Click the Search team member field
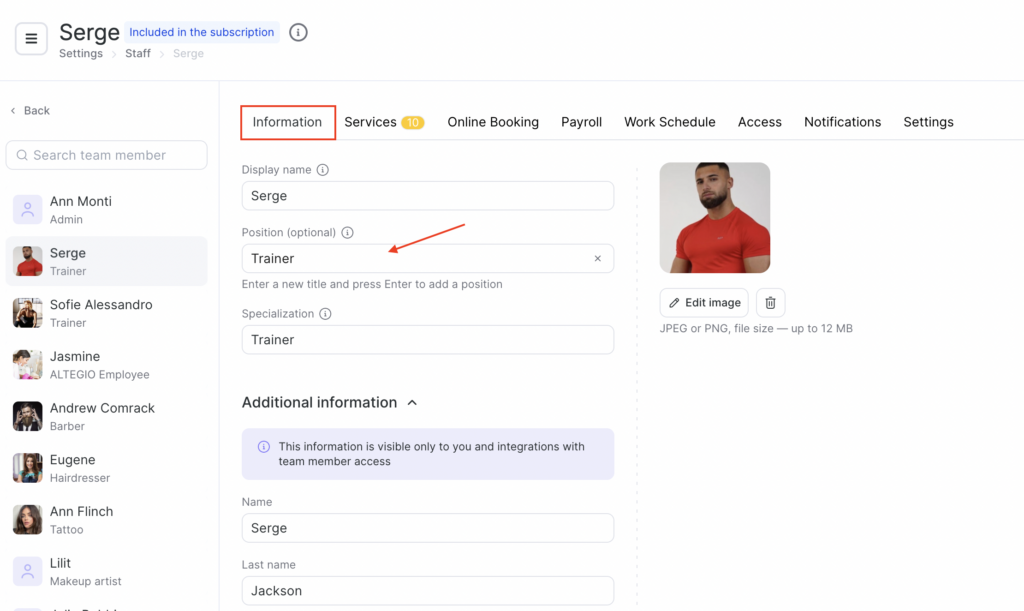This screenshot has height=611, width=1024. (107, 155)
